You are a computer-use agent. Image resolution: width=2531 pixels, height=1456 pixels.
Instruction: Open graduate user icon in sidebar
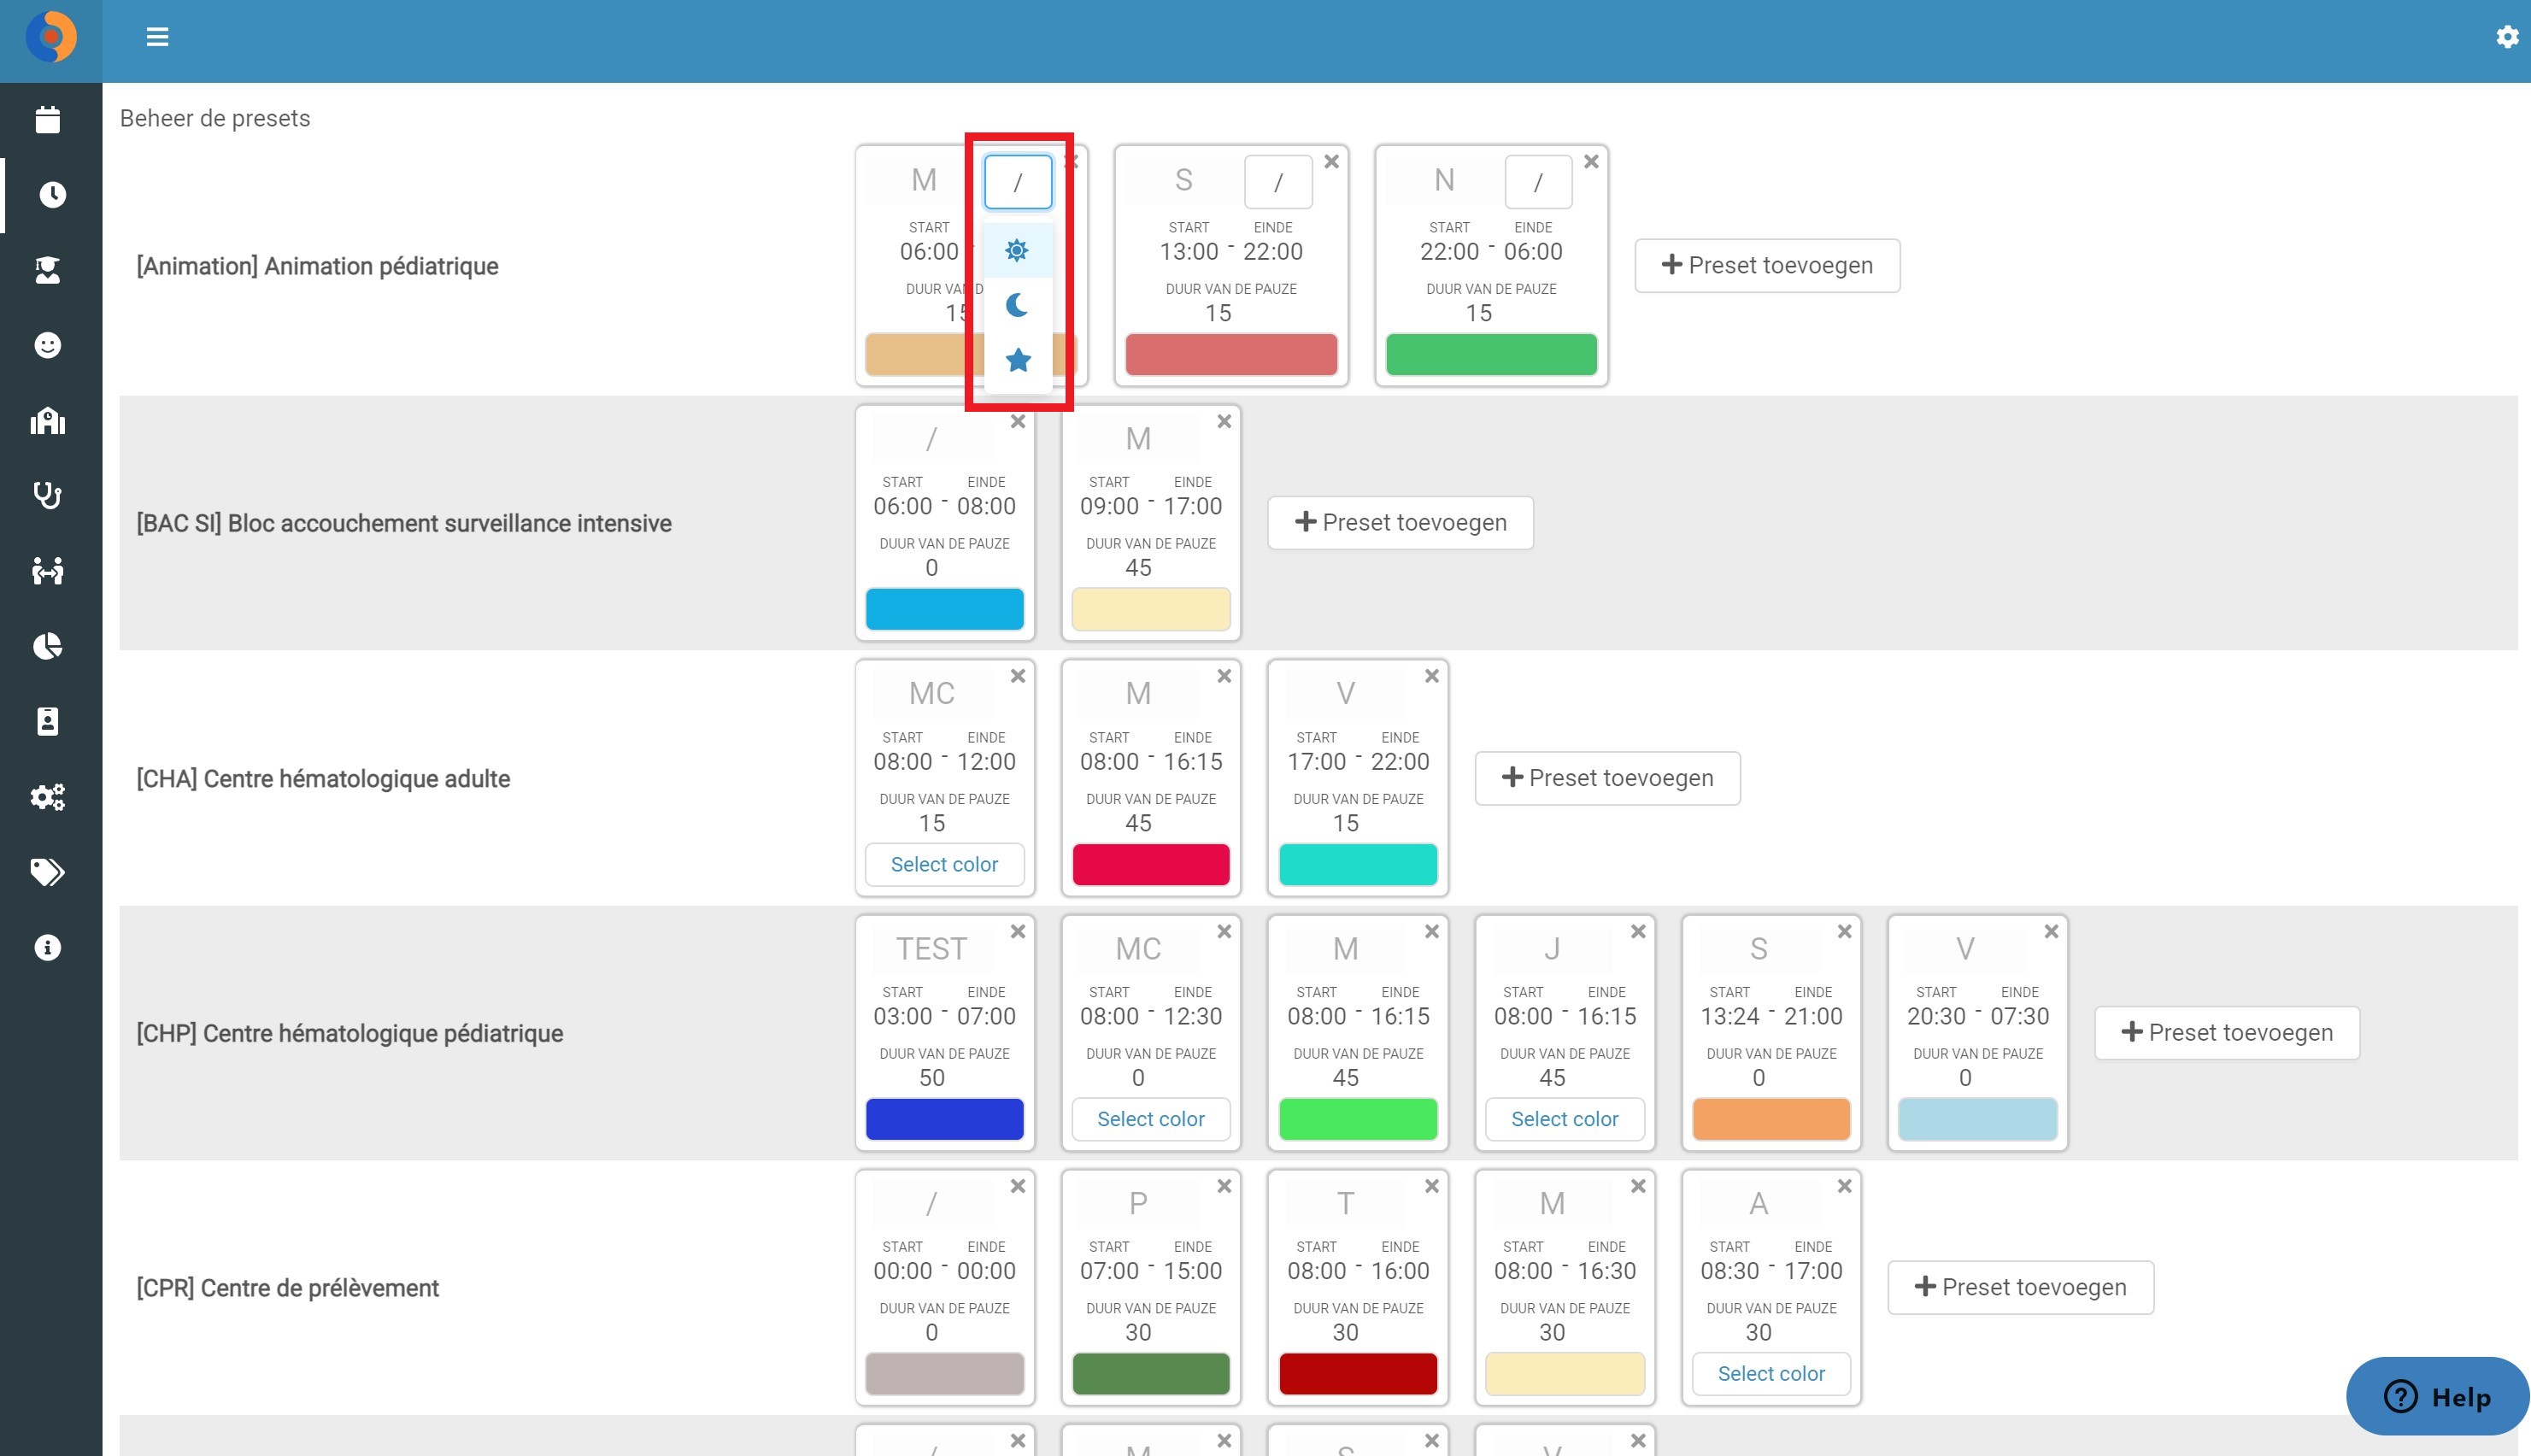point(48,270)
